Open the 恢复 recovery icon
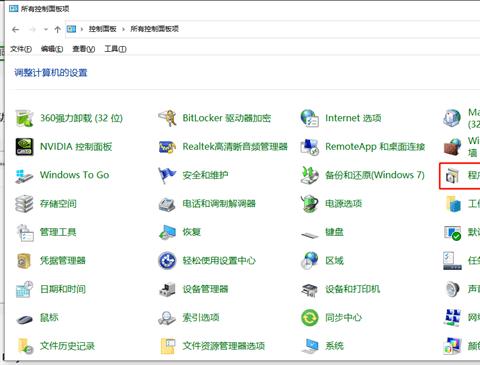The width and height of the screenshot is (480, 365). tap(167, 232)
